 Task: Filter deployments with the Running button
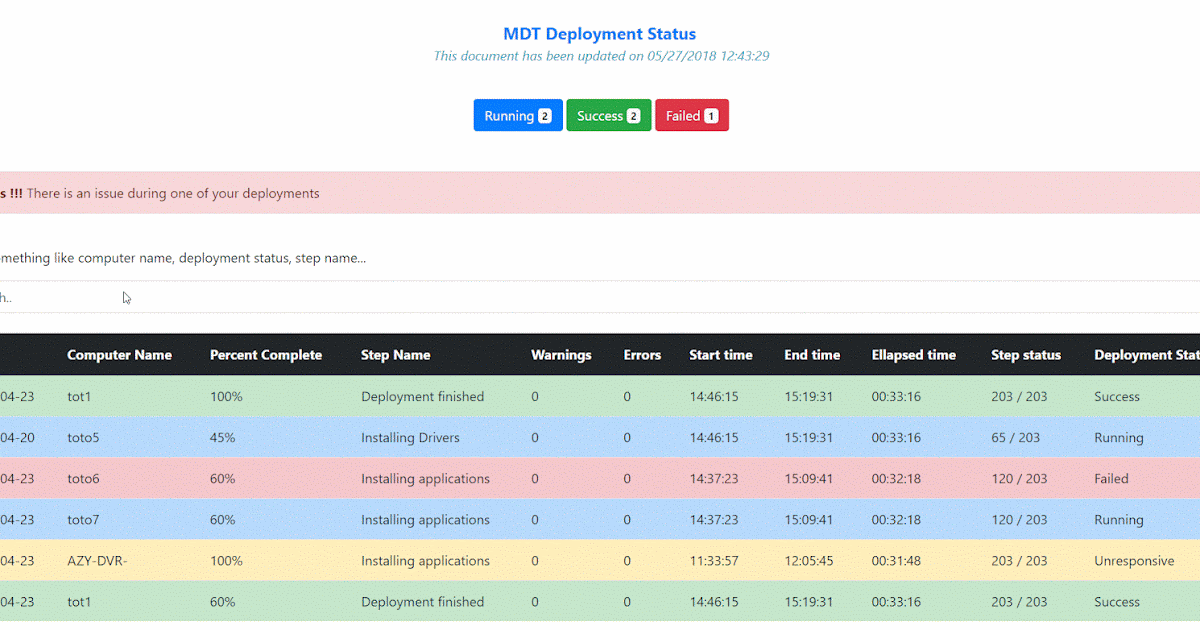coord(510,115)
